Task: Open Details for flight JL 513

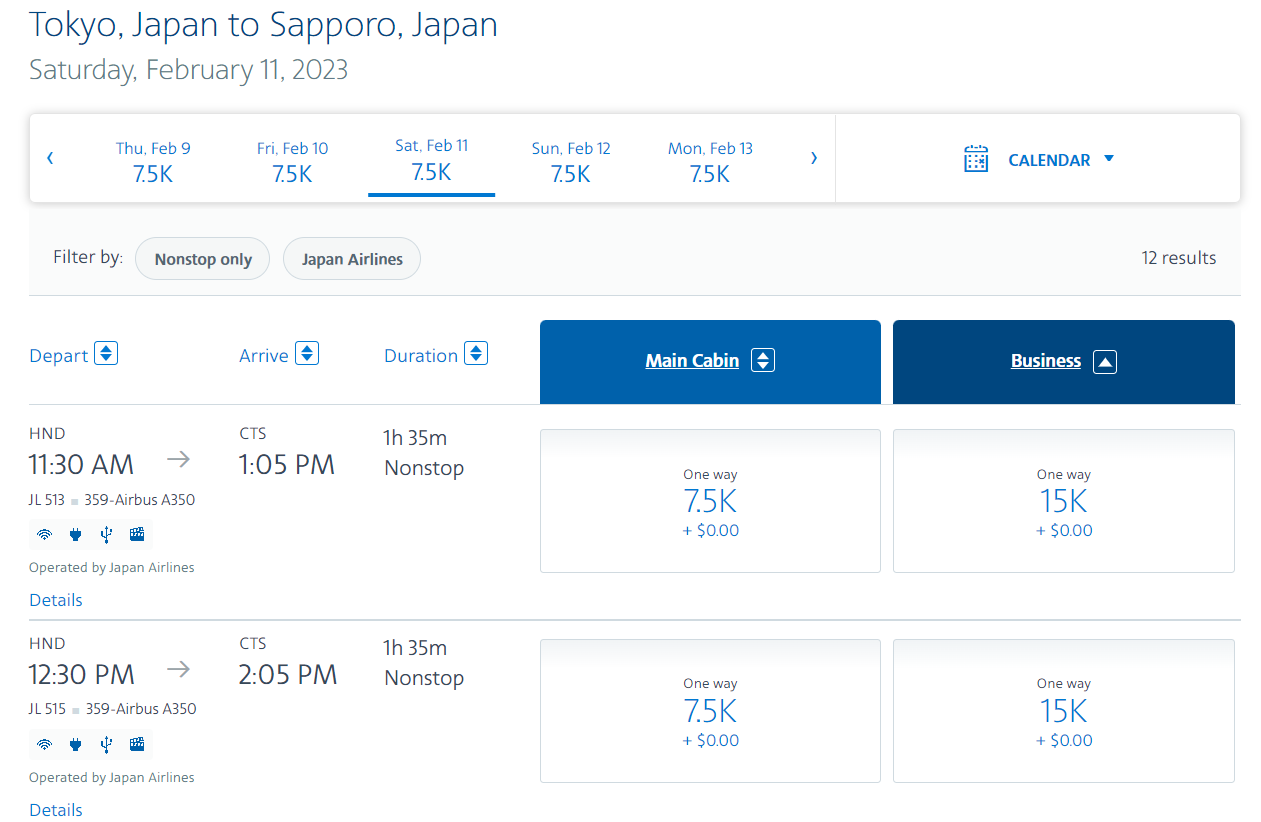Action: click(x=55, y=599)
